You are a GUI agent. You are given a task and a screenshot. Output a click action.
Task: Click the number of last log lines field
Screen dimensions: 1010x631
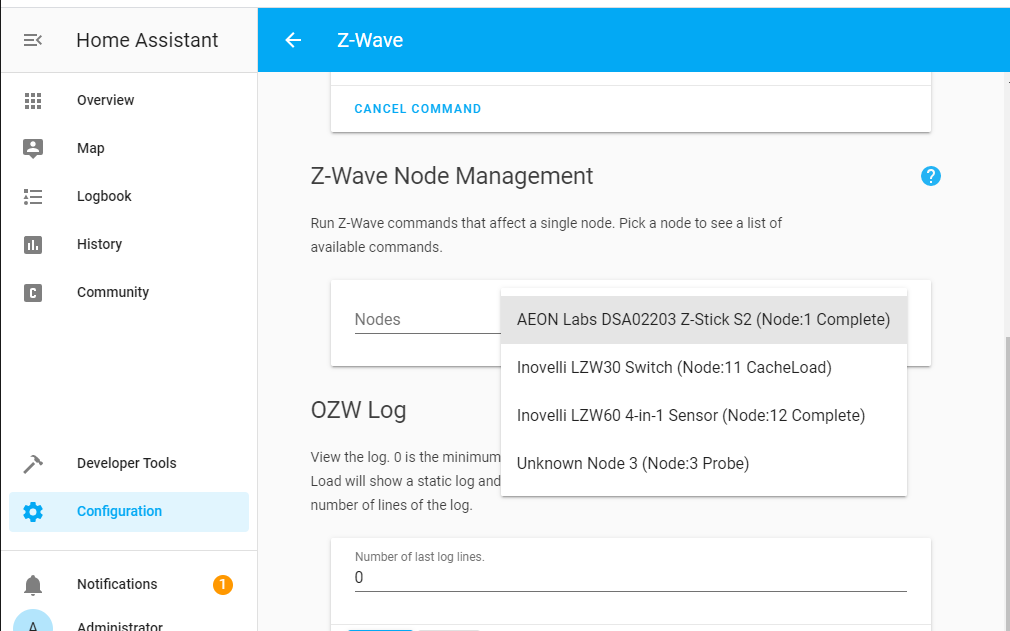(631, 578)
